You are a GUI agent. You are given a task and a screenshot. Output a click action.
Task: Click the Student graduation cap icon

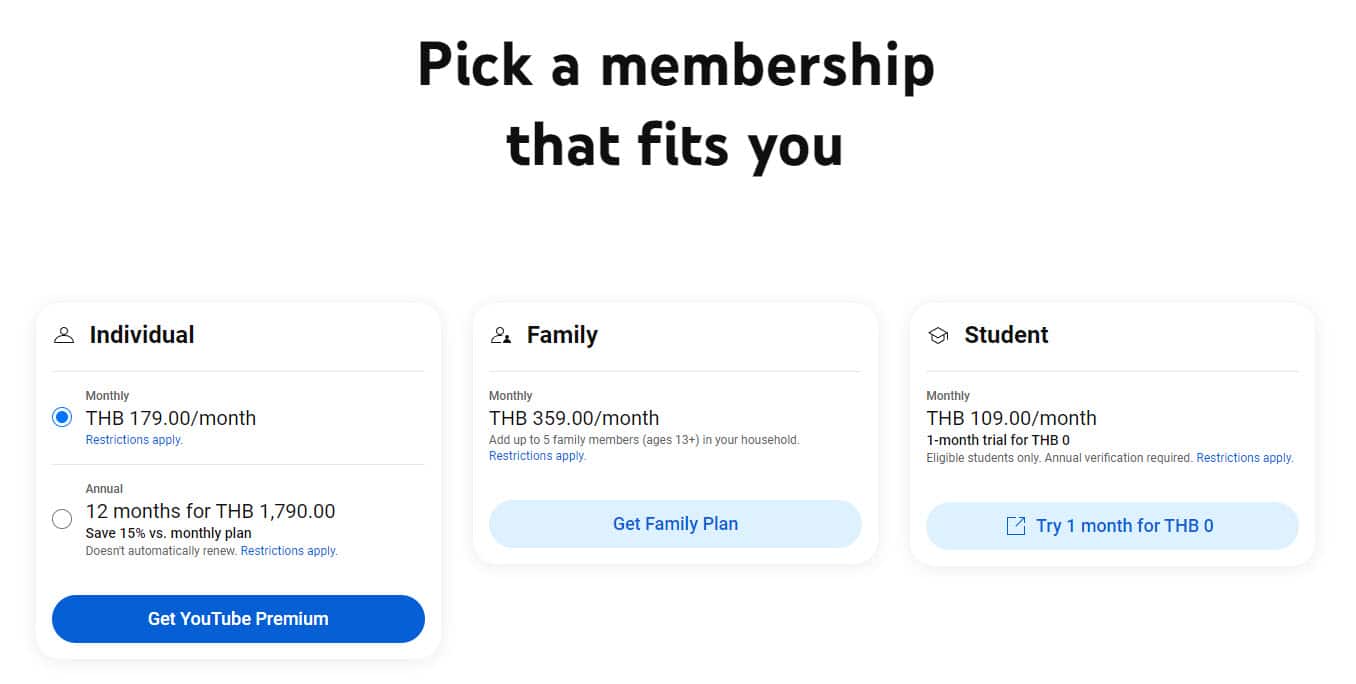[938, 336]
